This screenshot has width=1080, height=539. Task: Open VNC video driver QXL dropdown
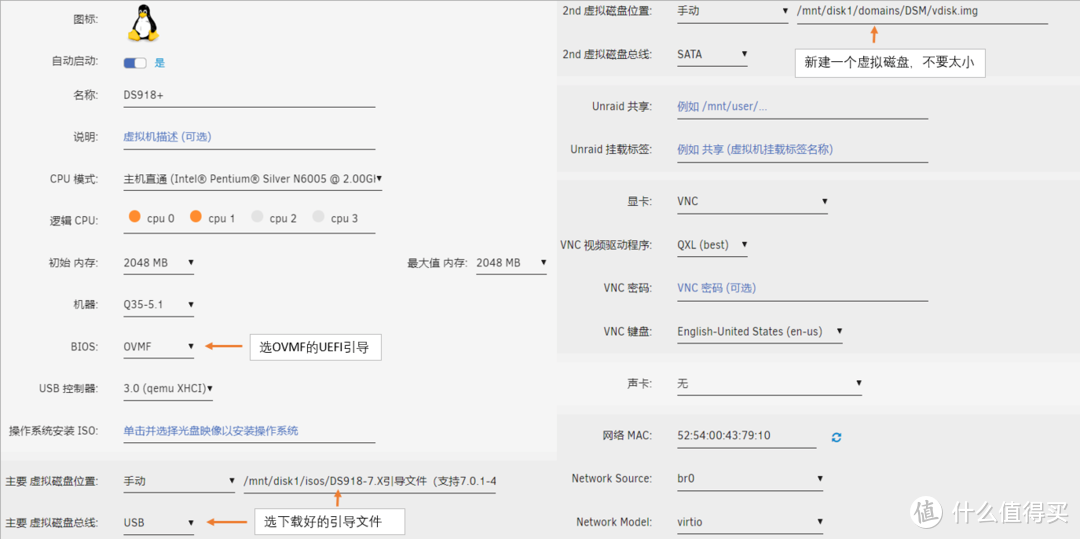click(712, 244)
